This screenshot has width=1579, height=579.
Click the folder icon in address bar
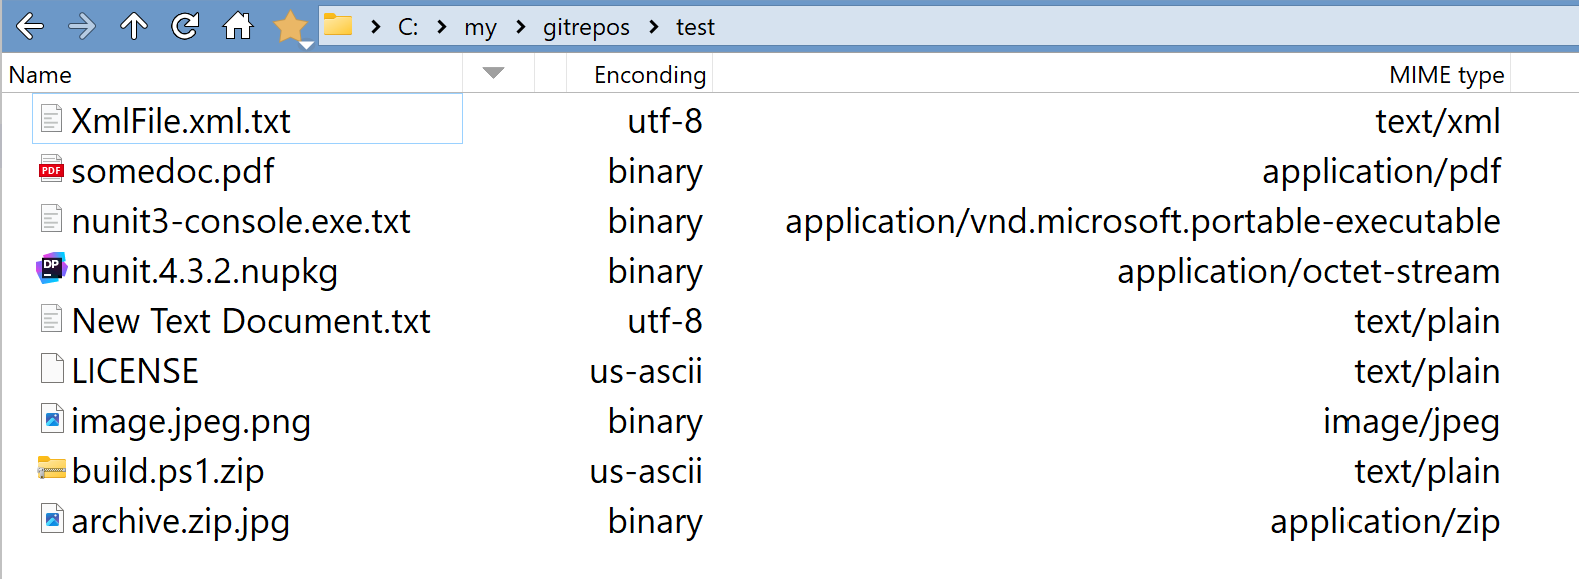pos(338,26)
